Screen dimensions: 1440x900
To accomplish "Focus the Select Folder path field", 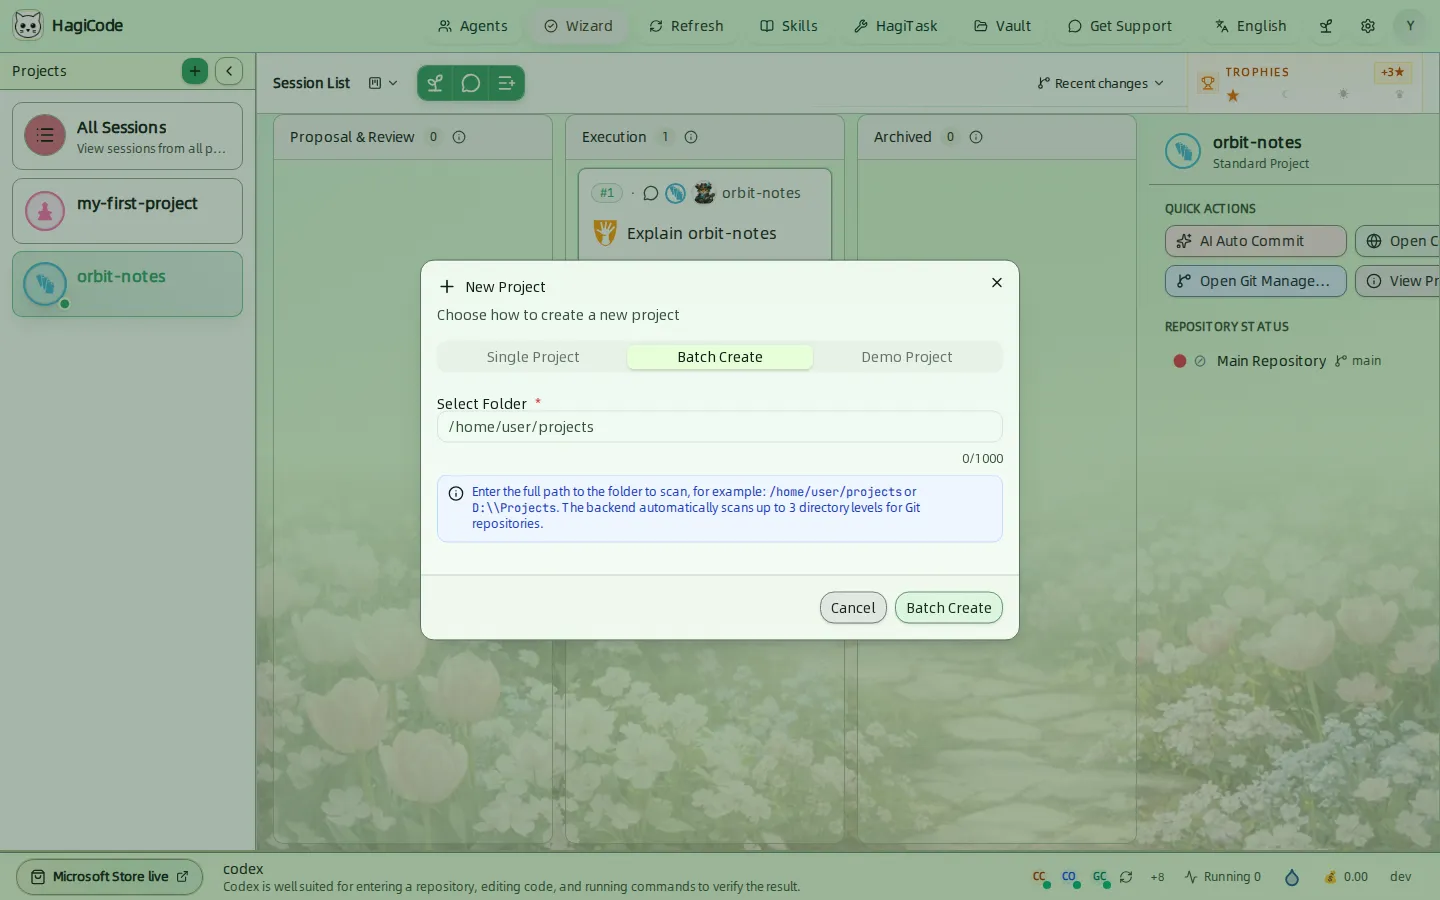I will tap(719, 427).
